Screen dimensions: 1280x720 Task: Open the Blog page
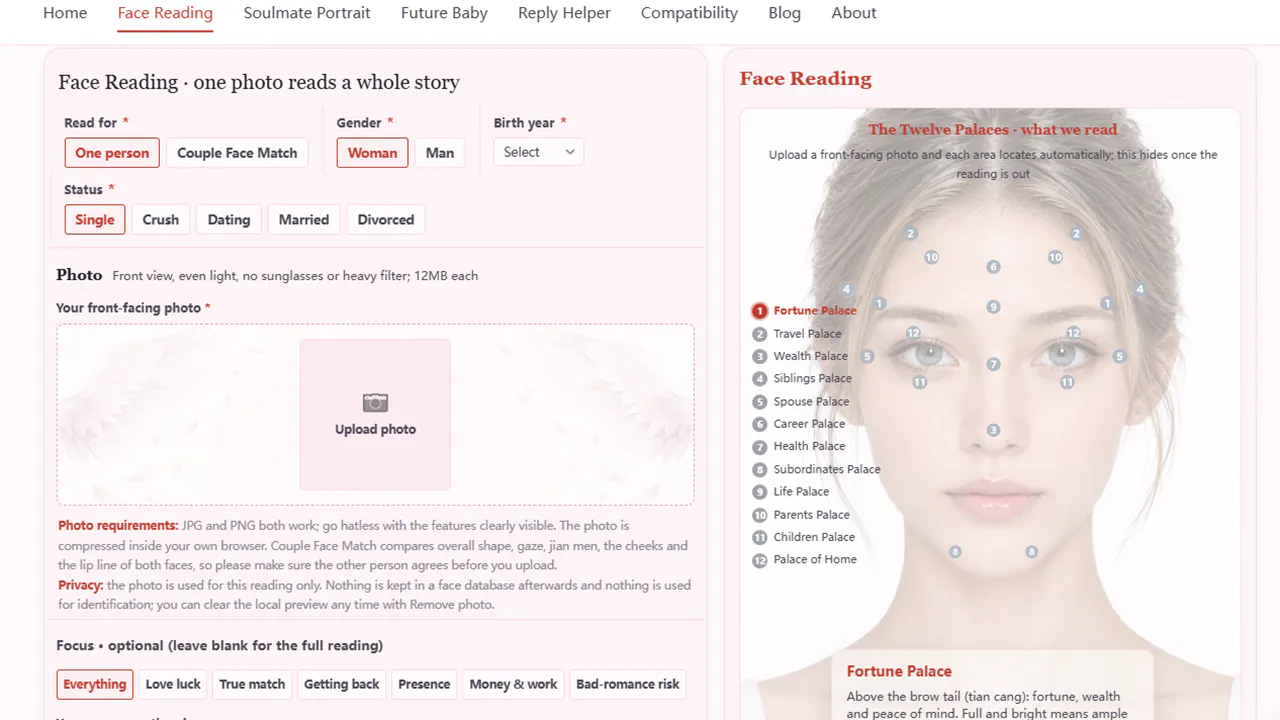pos(785,13)
